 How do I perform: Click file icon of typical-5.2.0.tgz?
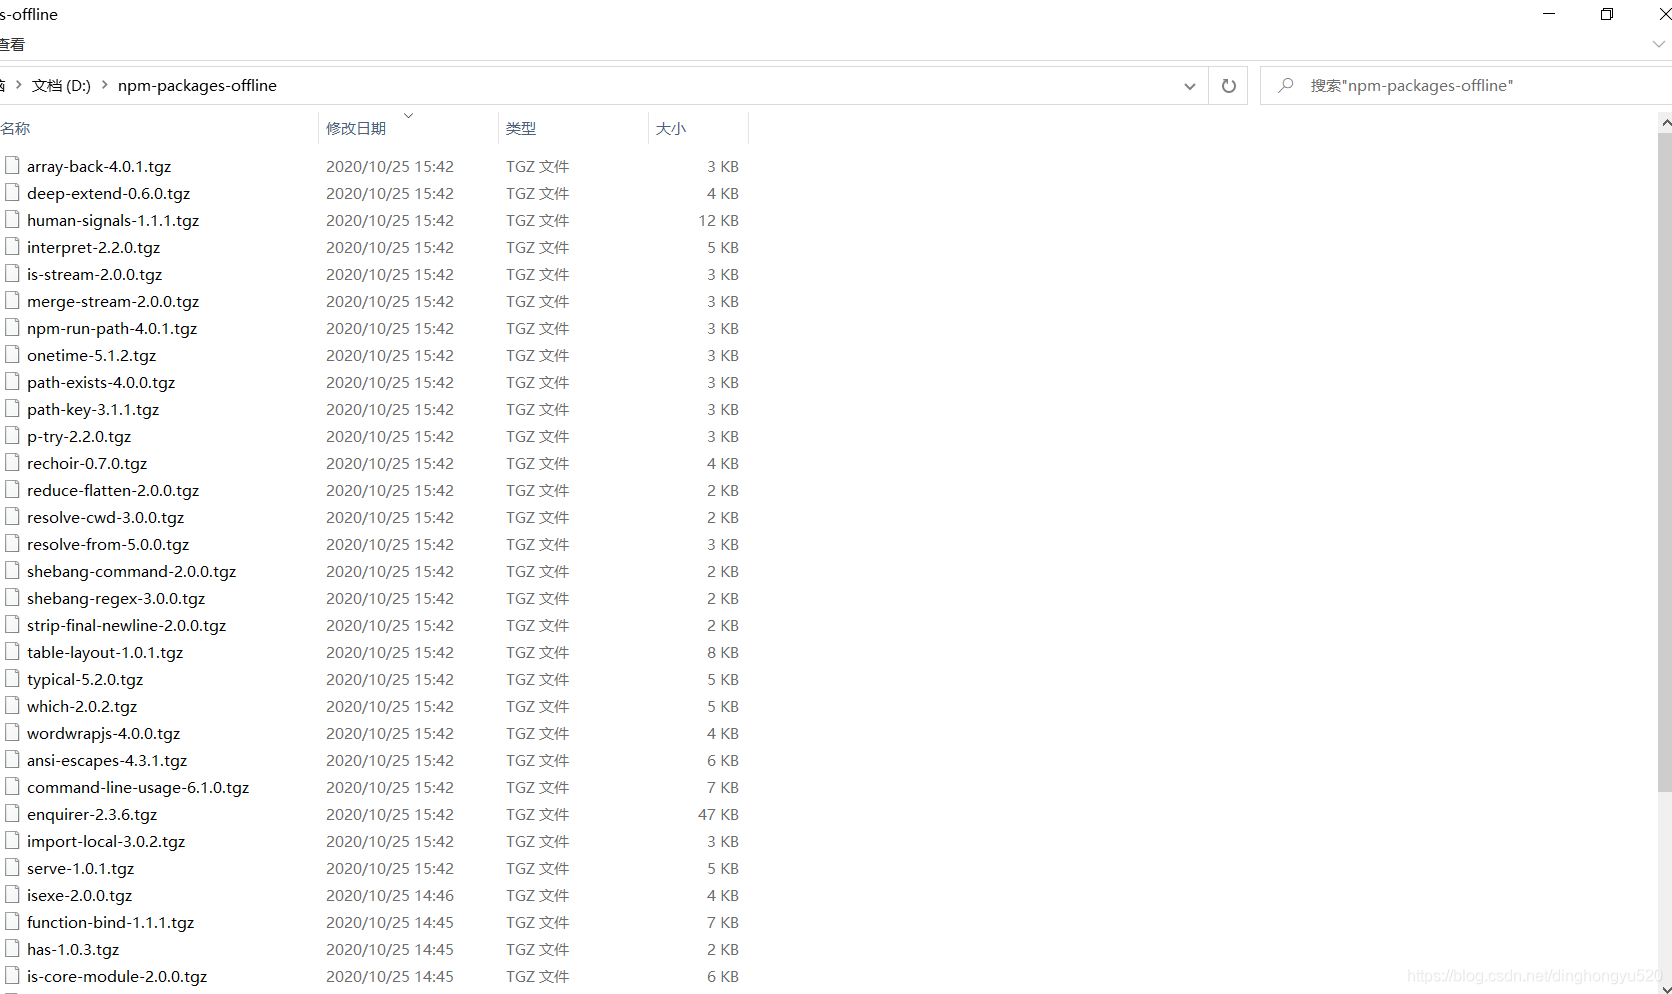(x=12, y=678)
